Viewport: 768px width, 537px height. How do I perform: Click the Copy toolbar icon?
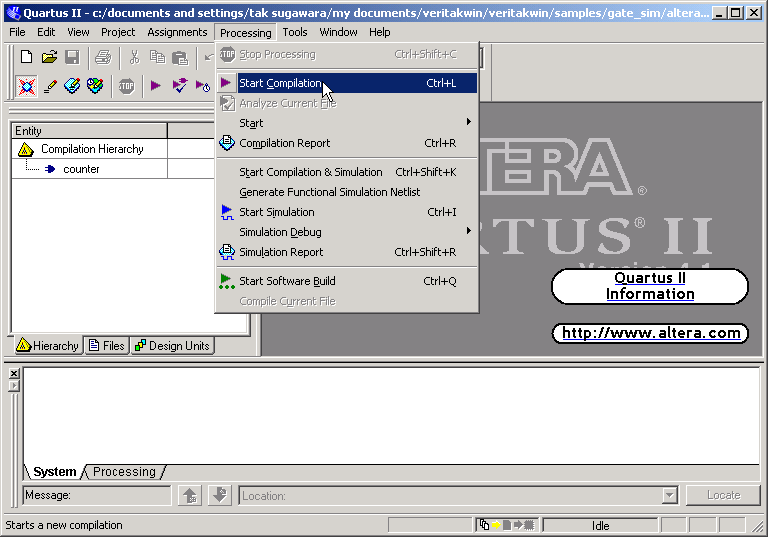[157, 57]
